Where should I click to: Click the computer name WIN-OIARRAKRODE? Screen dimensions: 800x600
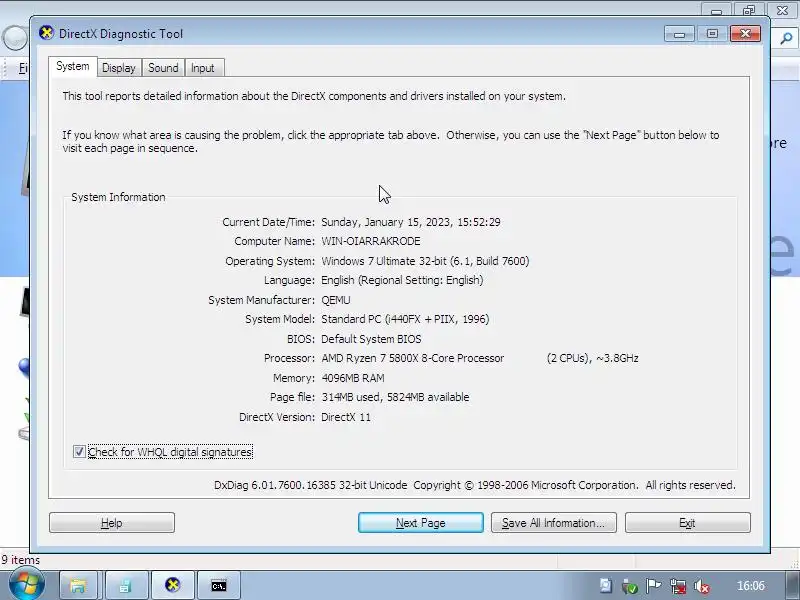(x=371, y=241)
